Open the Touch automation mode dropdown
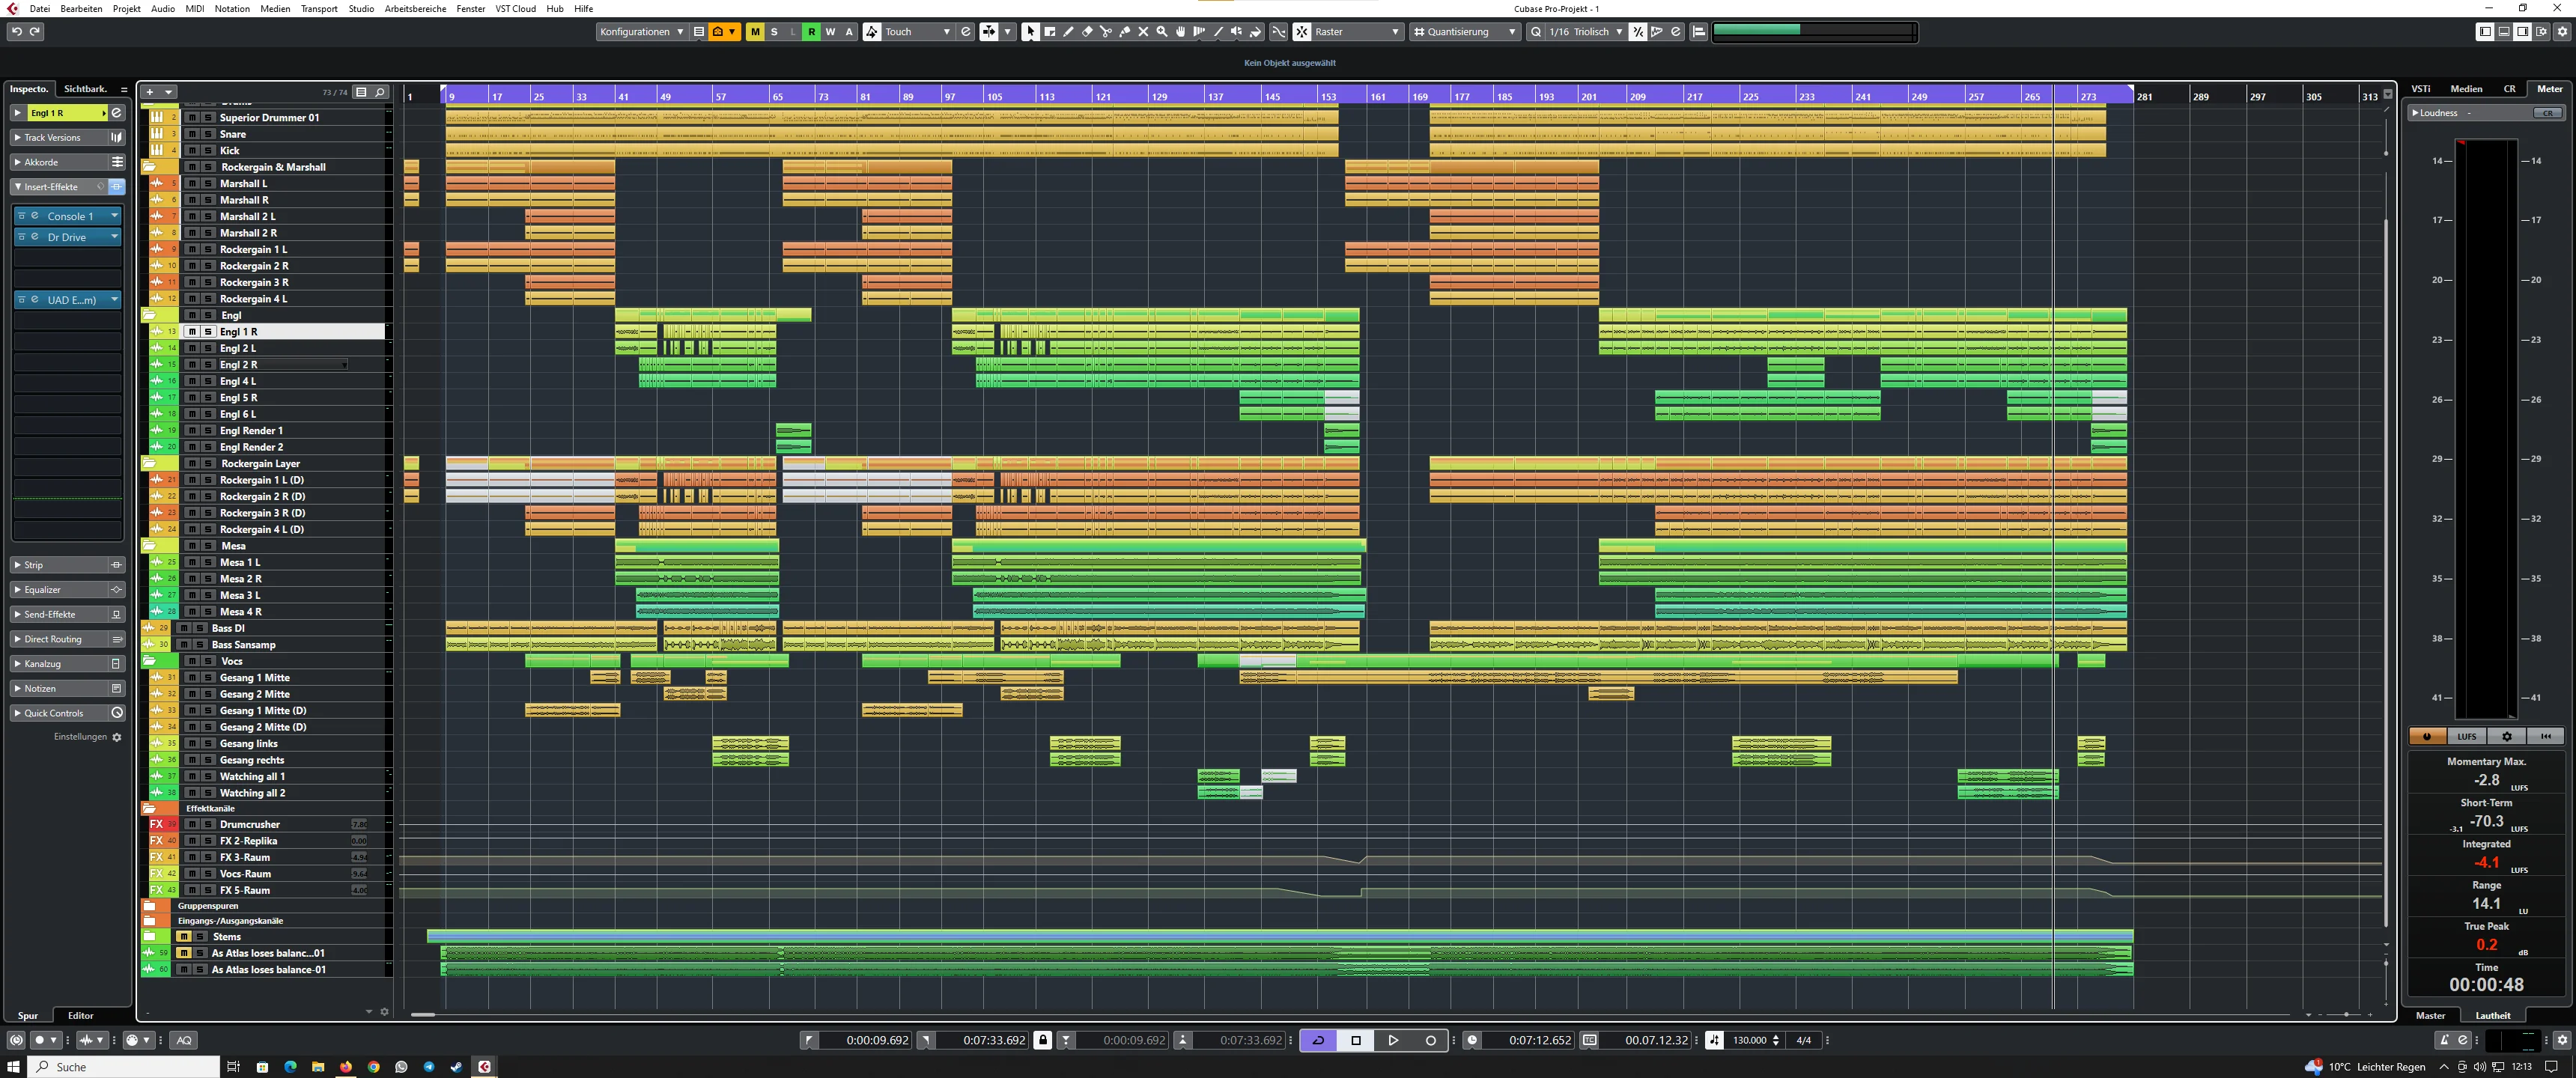The width and height of the screenshot is (2576, 1078). coord(917,32)
